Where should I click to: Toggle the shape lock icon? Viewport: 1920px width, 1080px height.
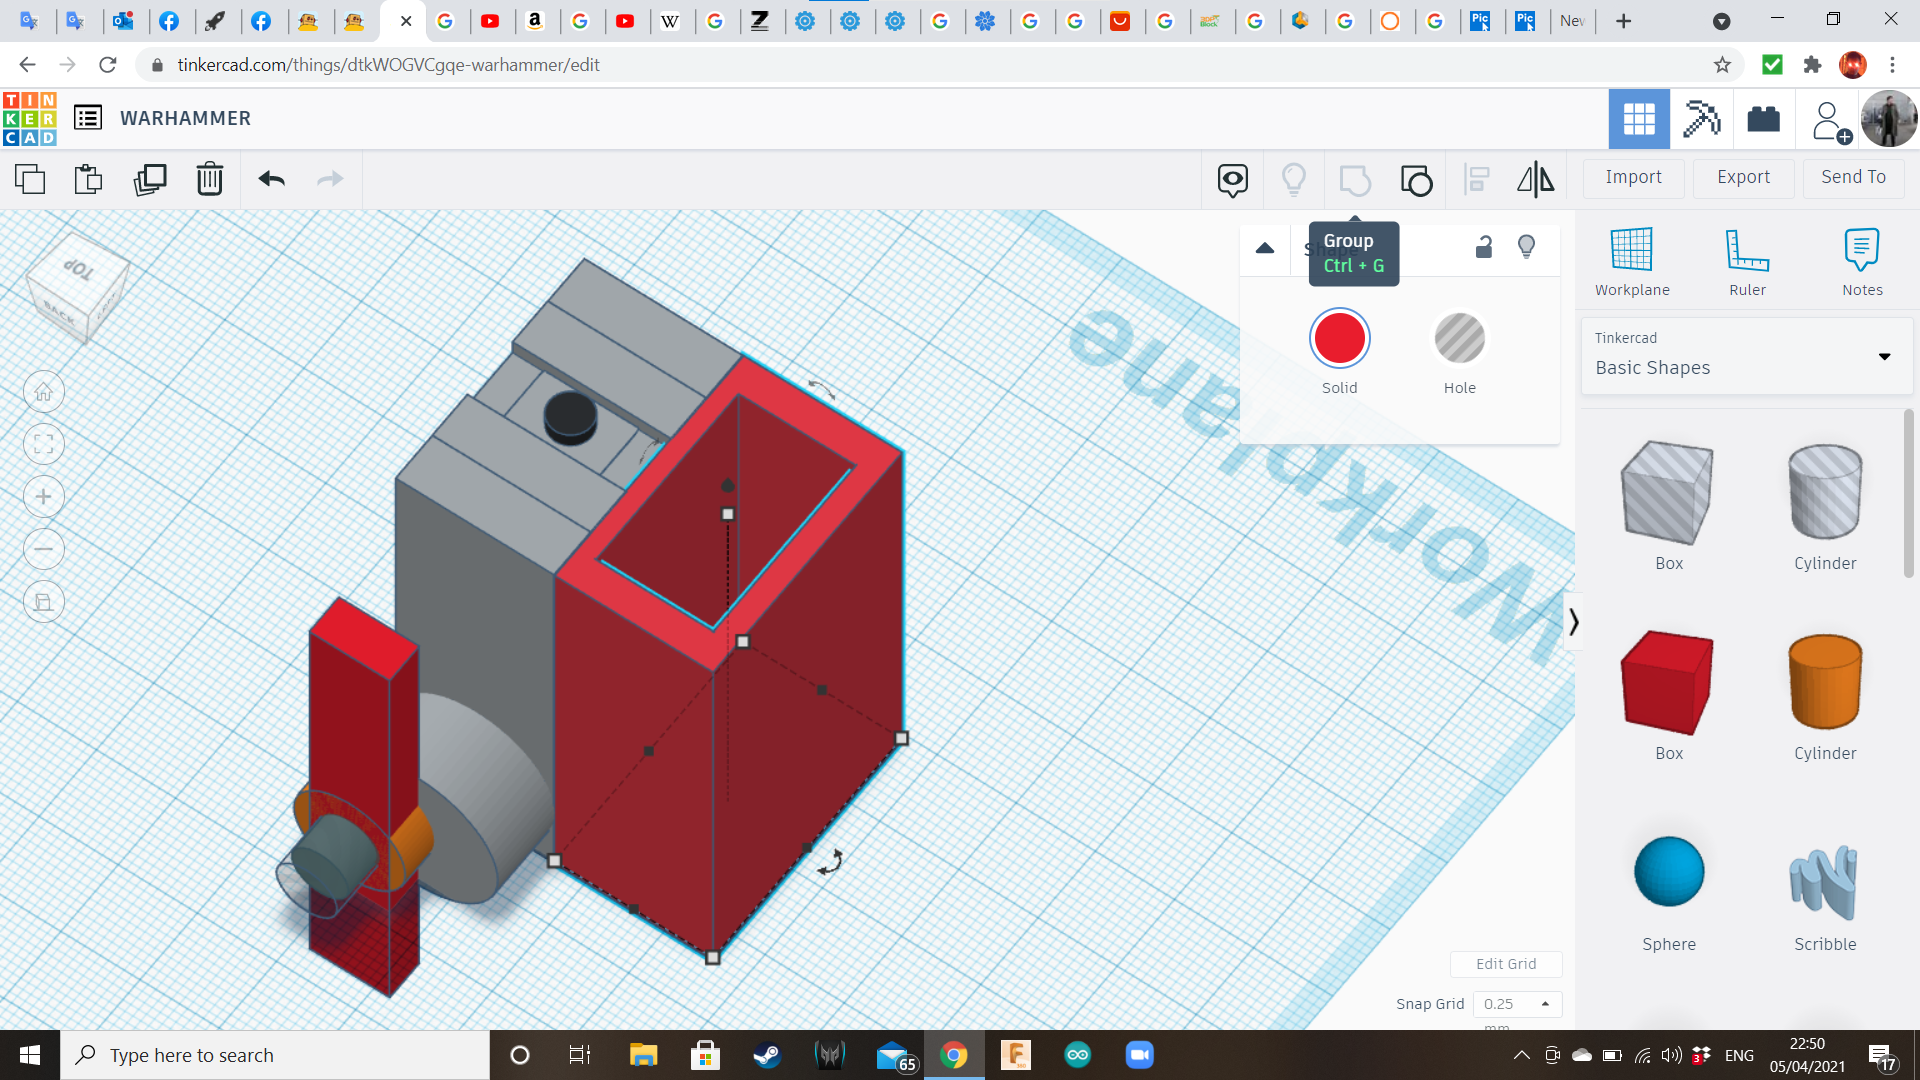[x=1484, y=247]
